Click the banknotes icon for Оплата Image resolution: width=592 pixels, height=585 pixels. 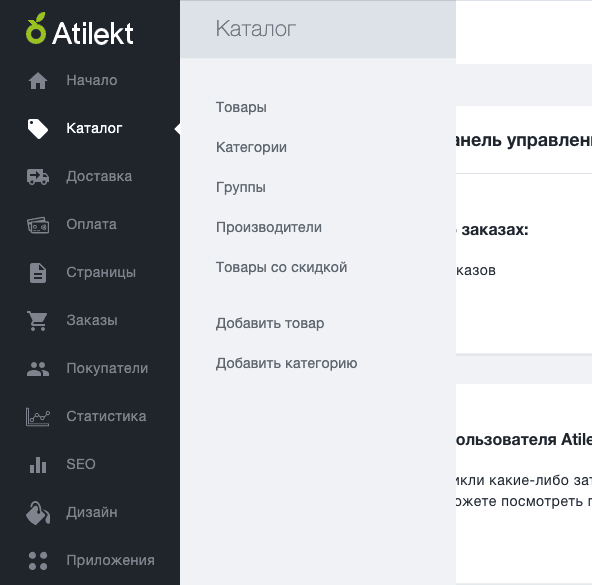pos(38,225)
